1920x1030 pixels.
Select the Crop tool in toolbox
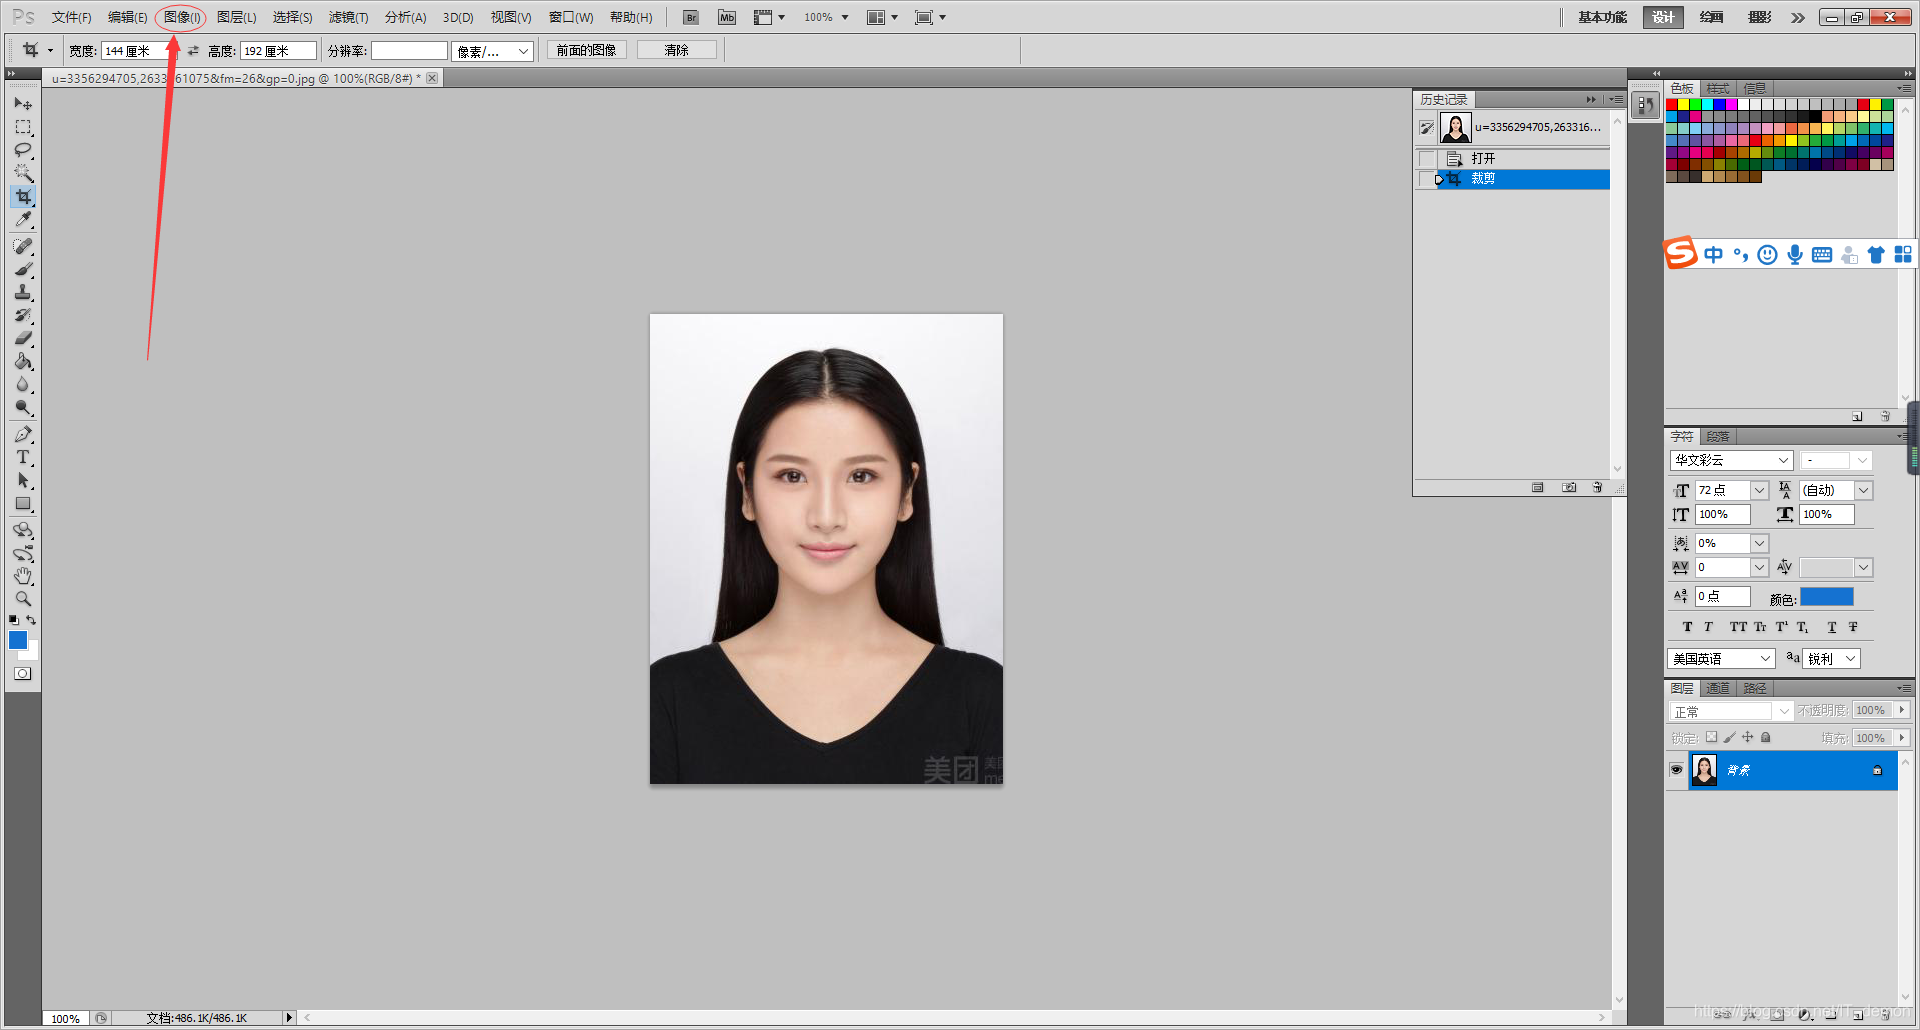pos(23,196)
